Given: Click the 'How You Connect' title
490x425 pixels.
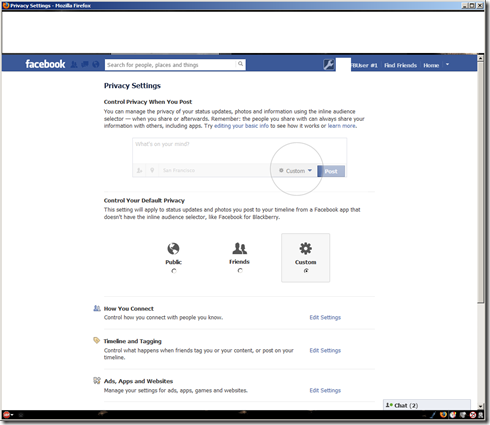Looking at the screenshot, I should [129, 309].
